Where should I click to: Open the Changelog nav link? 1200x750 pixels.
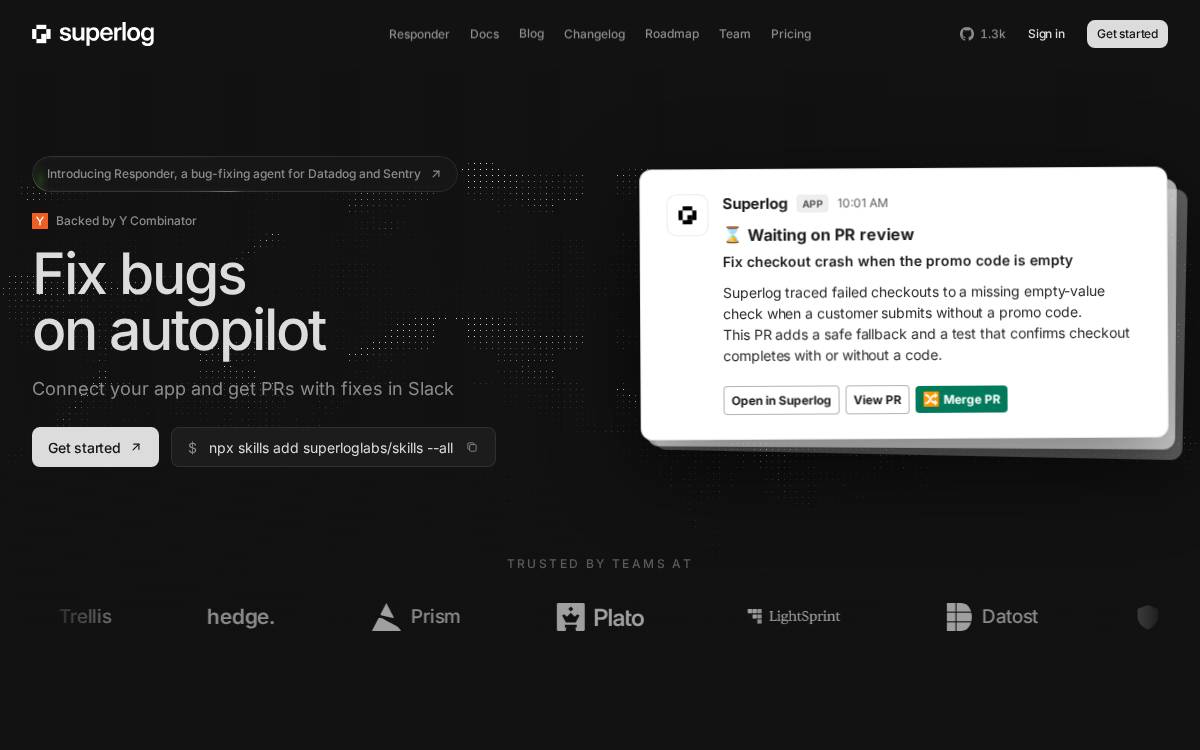click(594, 34)
